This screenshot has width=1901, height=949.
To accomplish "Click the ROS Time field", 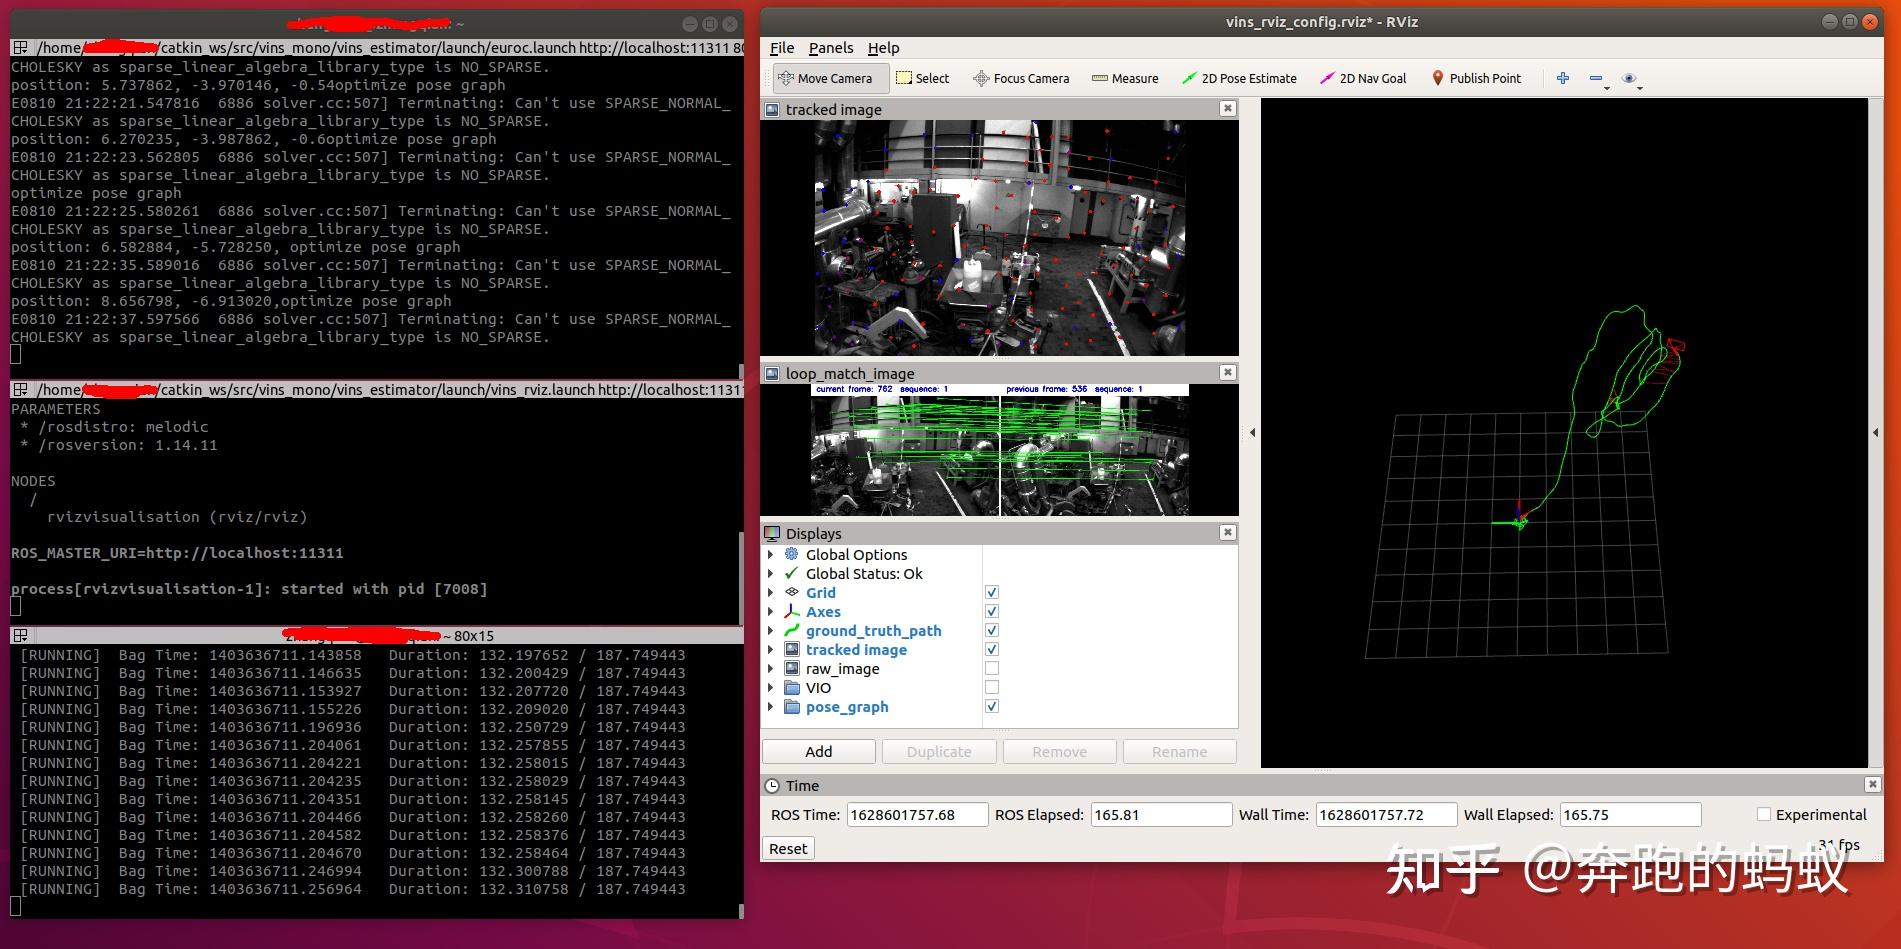I will [917, 814].
